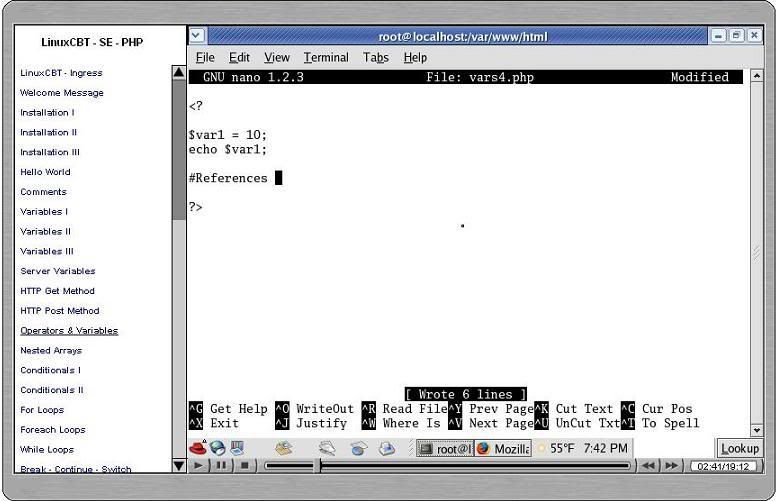This screenshot has height=501, width=776.
Task: Open the While Loops lesson
Action: [47, 449]
